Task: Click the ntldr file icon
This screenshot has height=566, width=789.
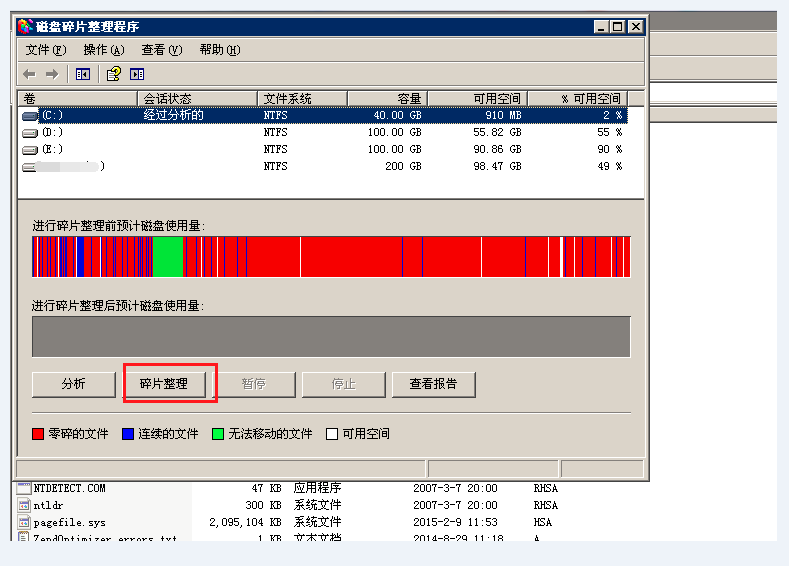Action: (25, 505)
